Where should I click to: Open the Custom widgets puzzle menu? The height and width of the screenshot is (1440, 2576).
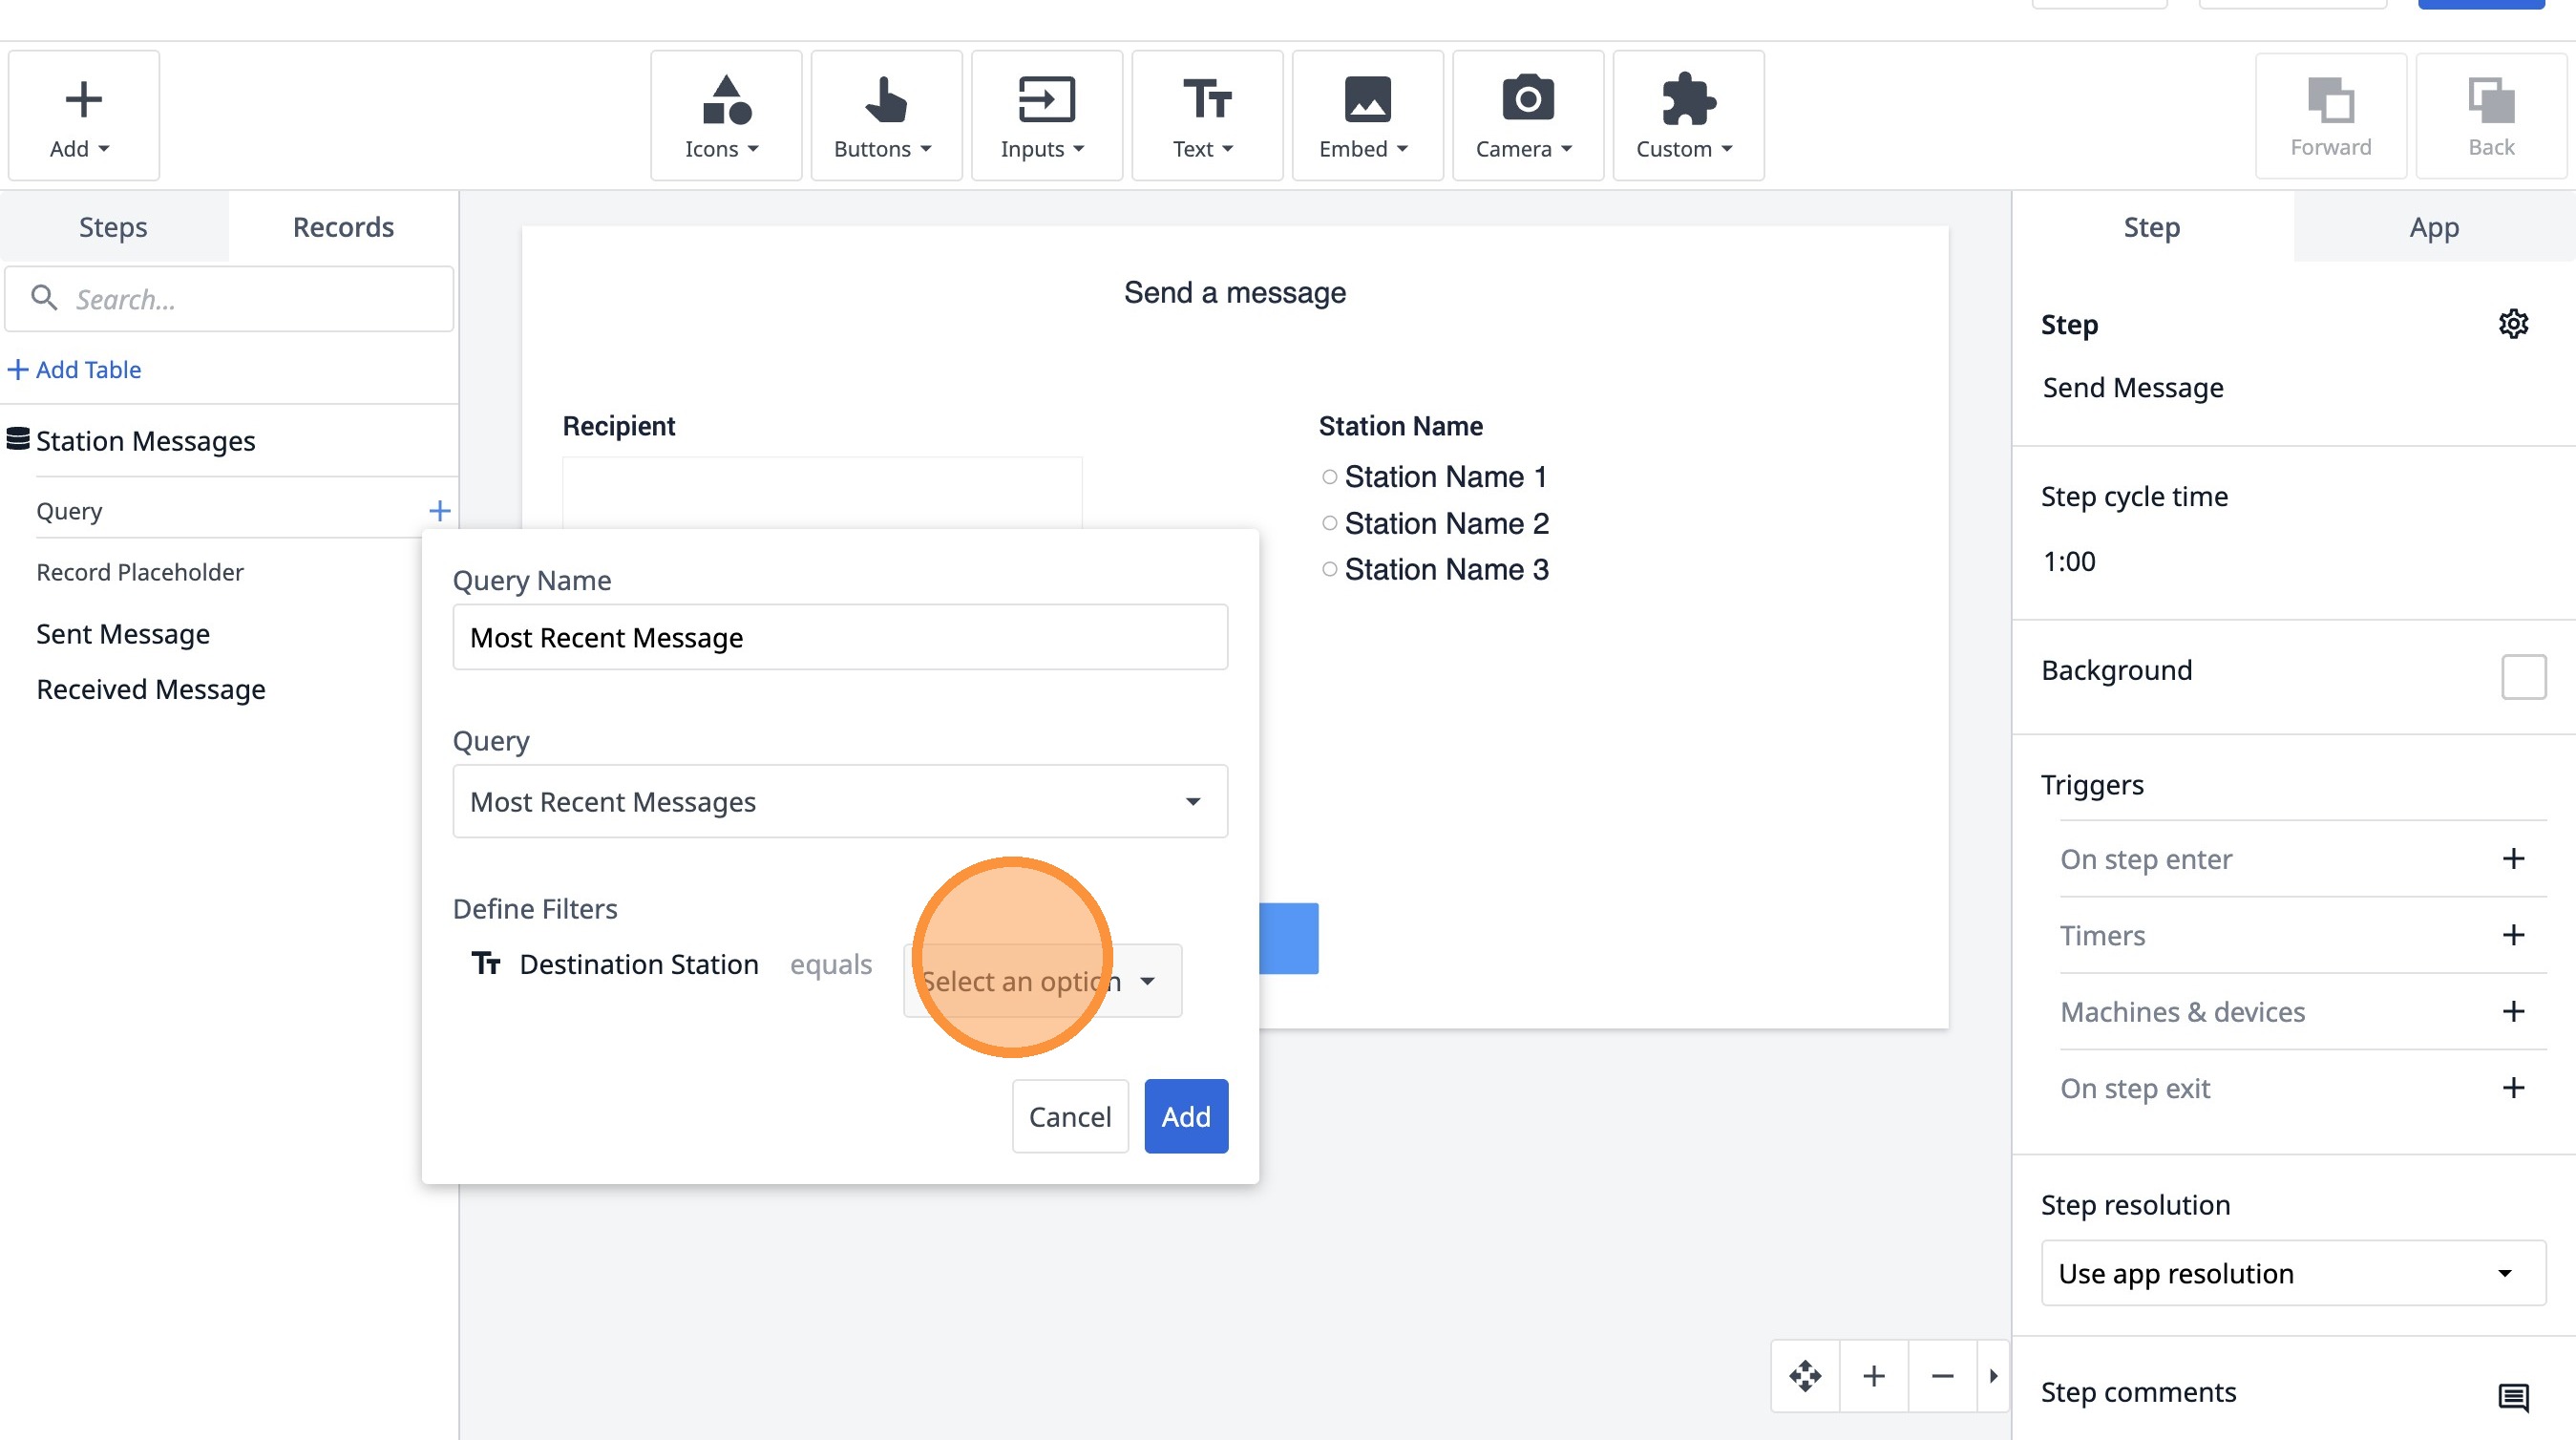click(1687, 116)
